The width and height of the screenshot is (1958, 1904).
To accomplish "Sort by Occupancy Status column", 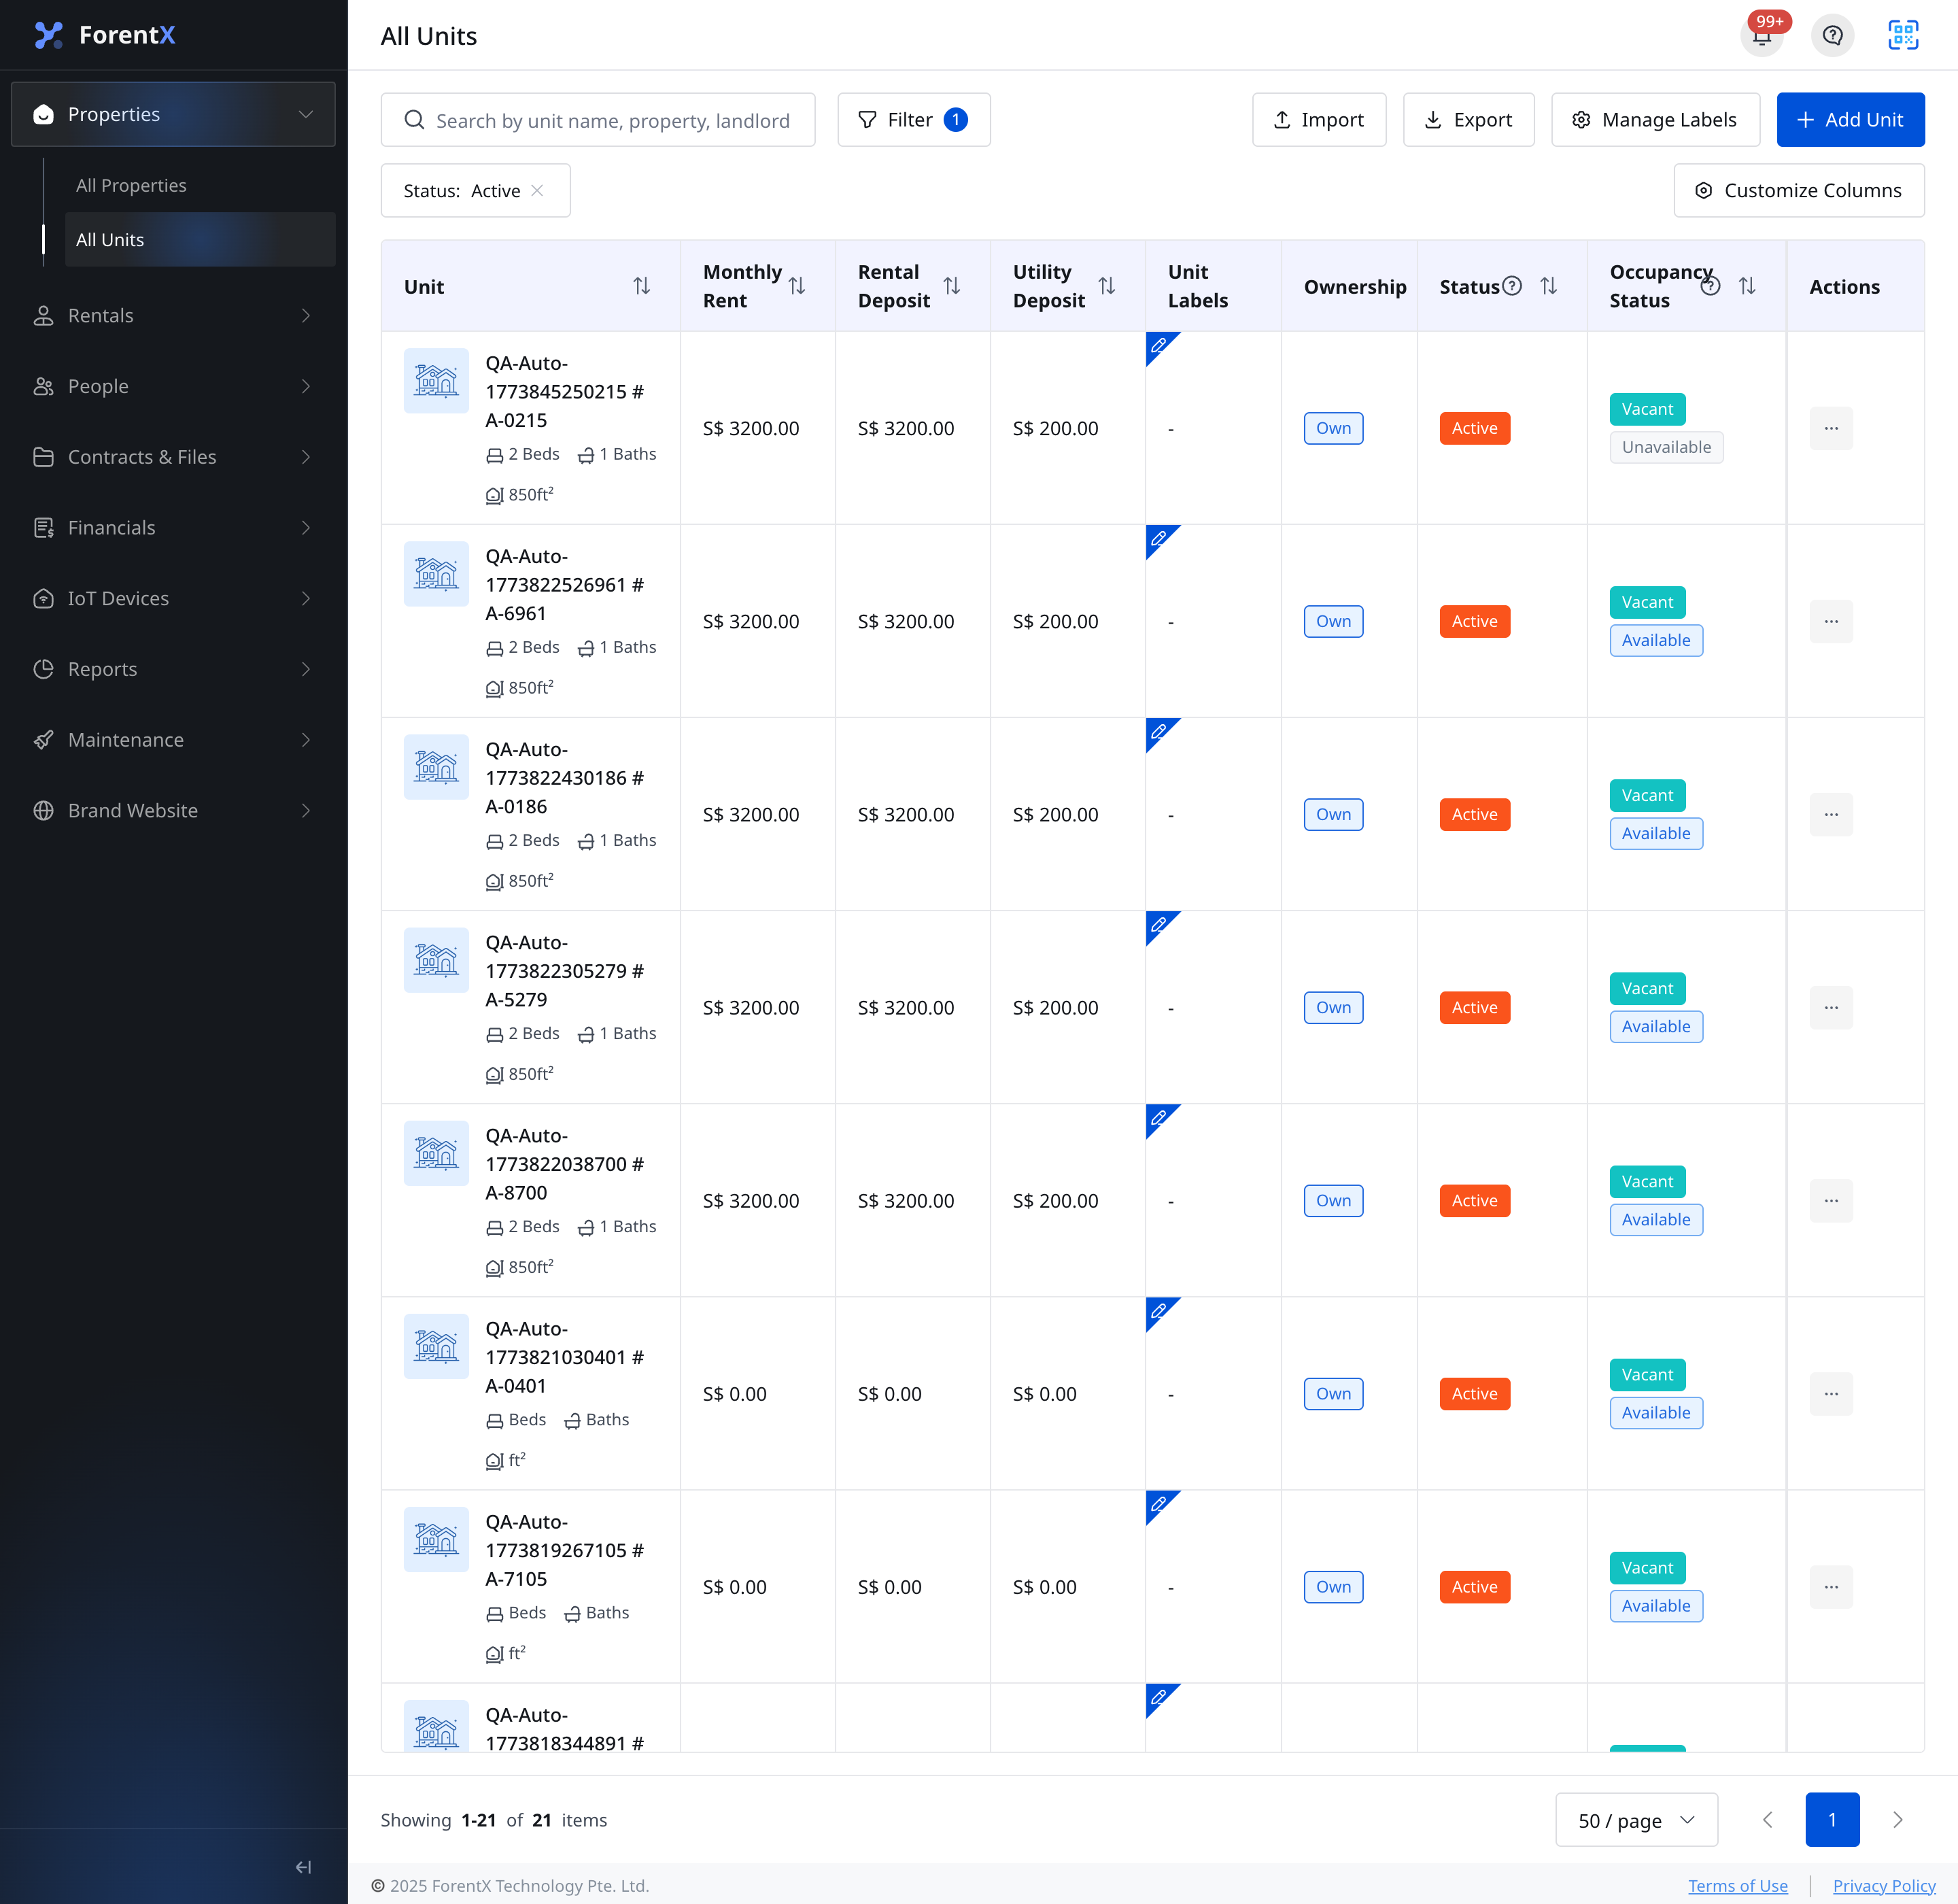I will [x=1747, y=286].
